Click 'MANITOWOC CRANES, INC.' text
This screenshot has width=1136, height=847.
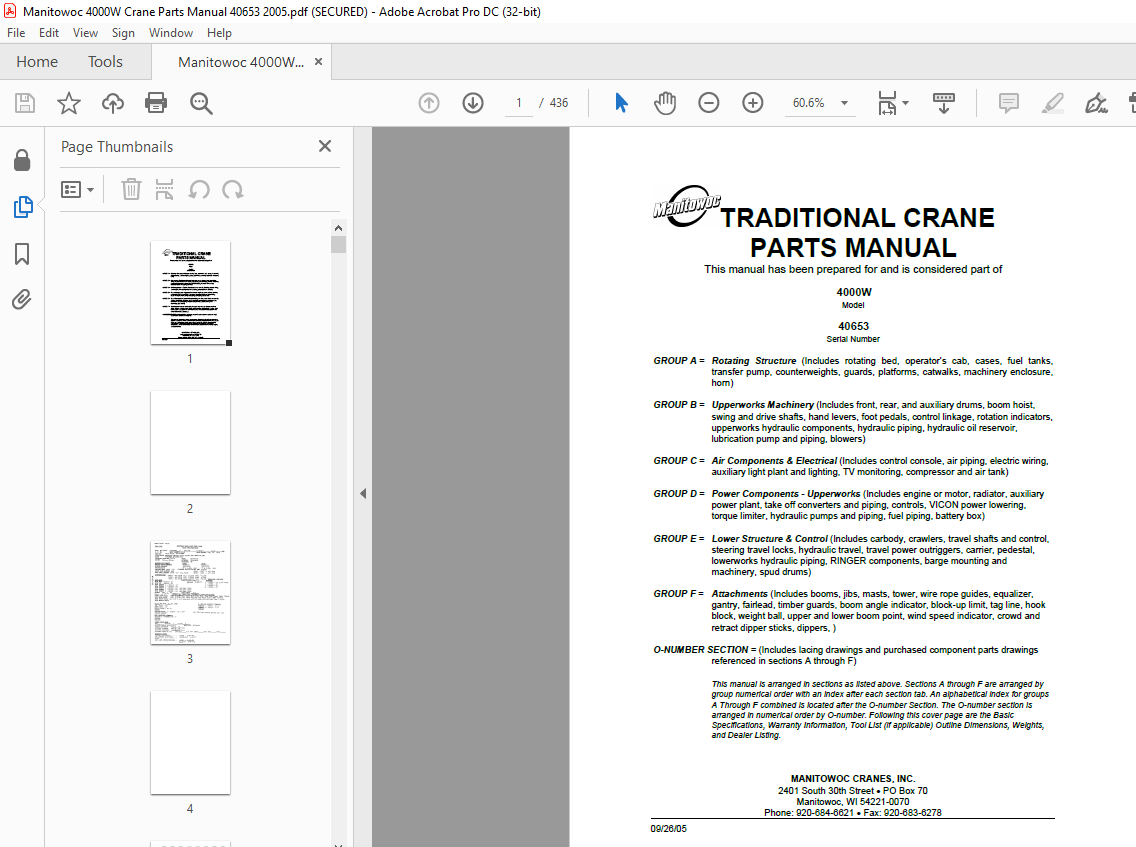coord(853,778)
